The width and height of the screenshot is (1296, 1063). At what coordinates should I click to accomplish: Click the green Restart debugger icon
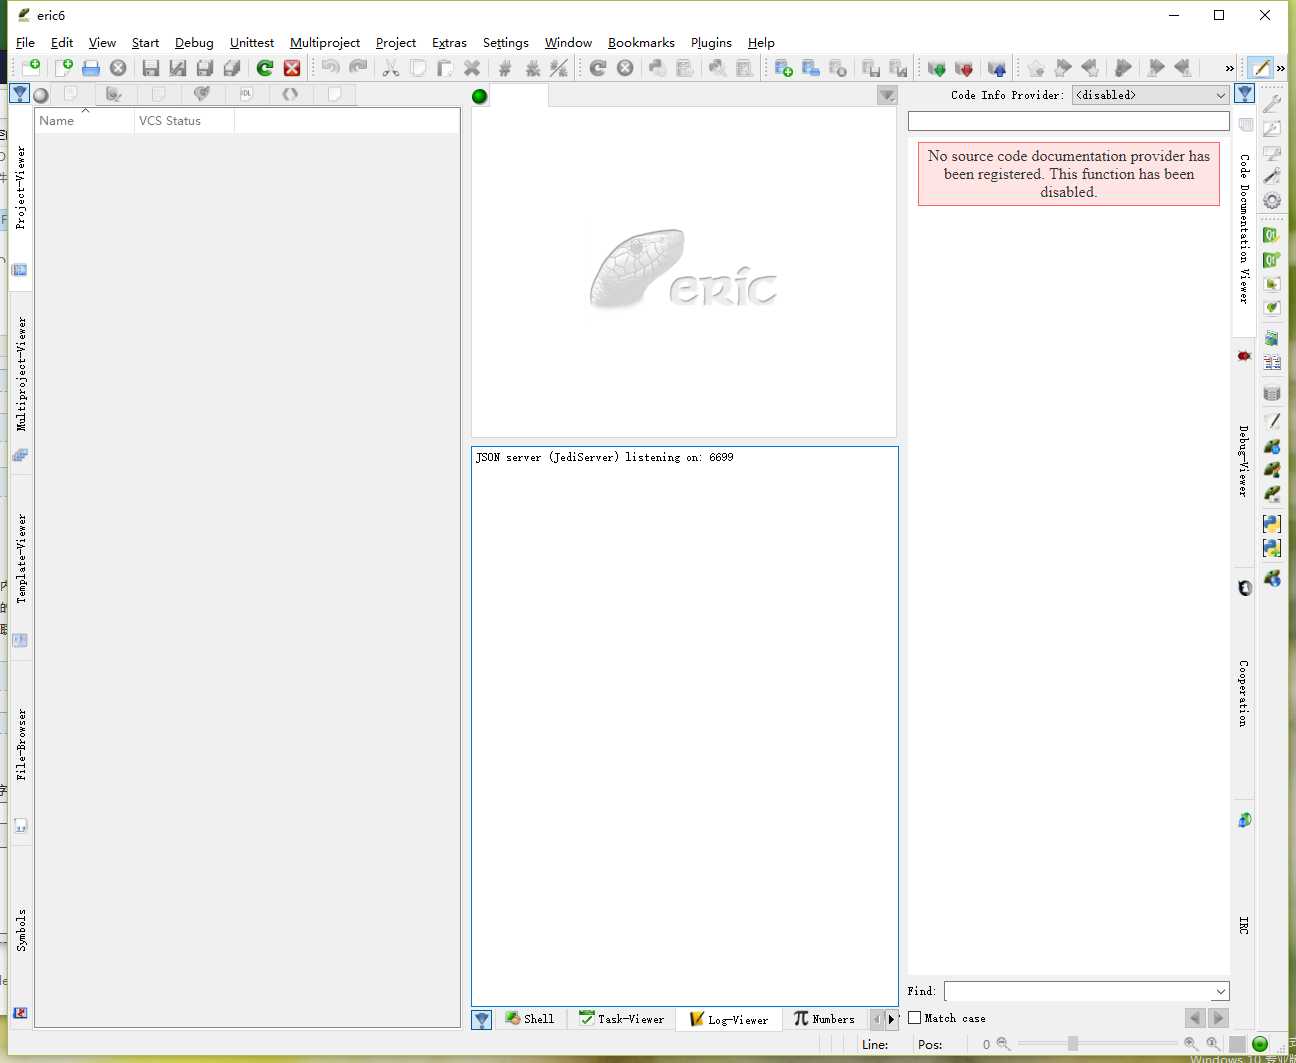(265, 67)
